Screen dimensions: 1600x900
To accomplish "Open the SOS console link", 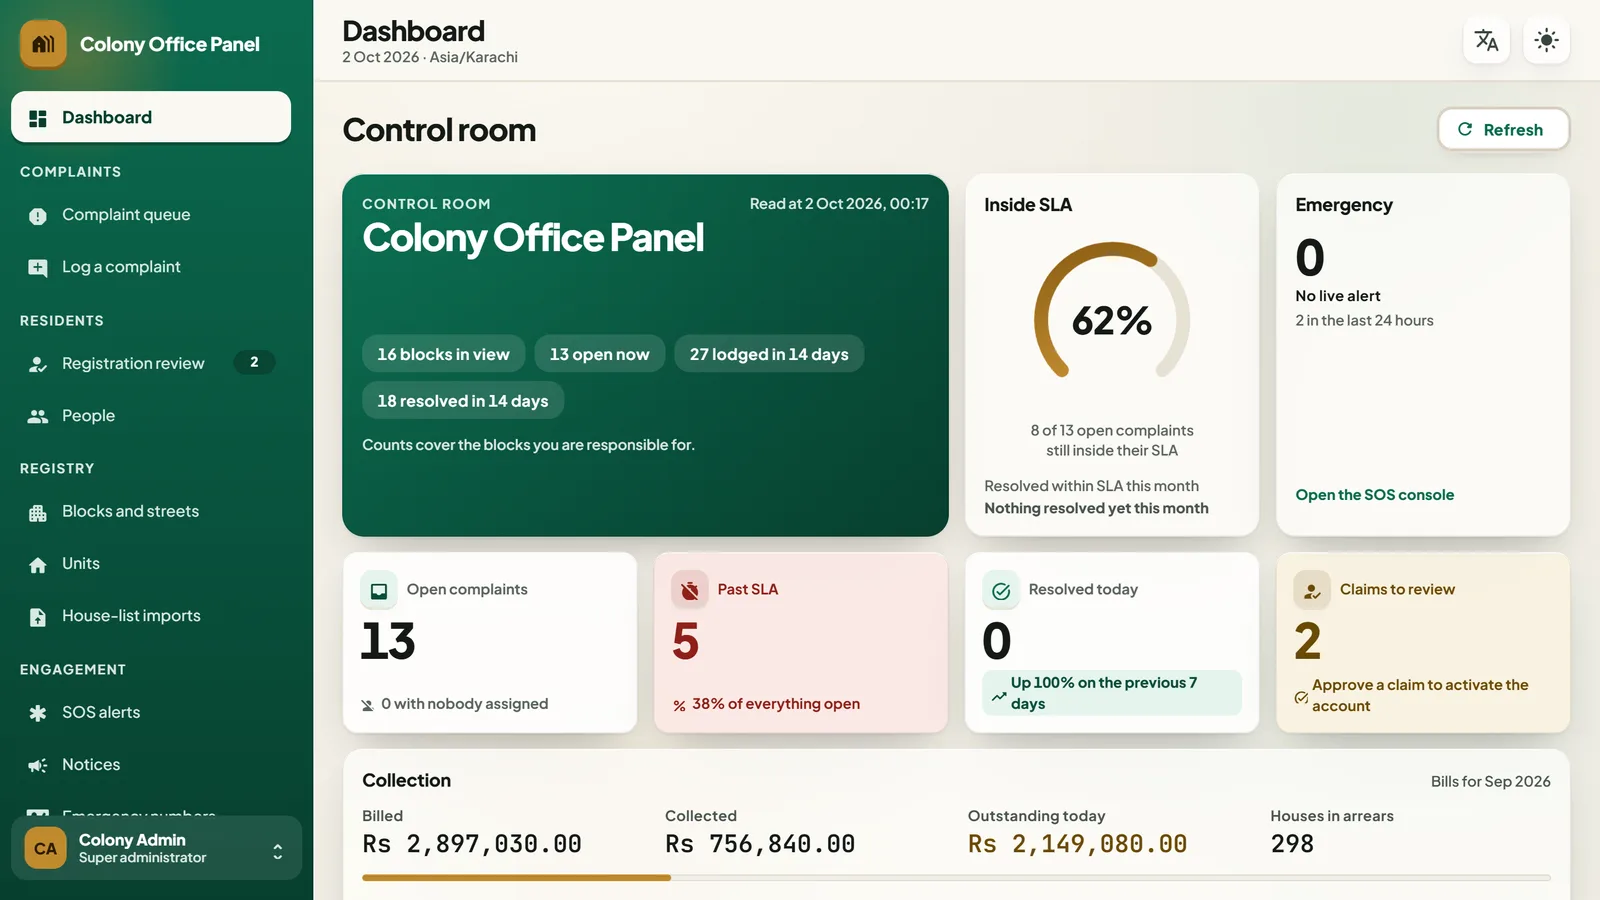I will pos(1374,495).
